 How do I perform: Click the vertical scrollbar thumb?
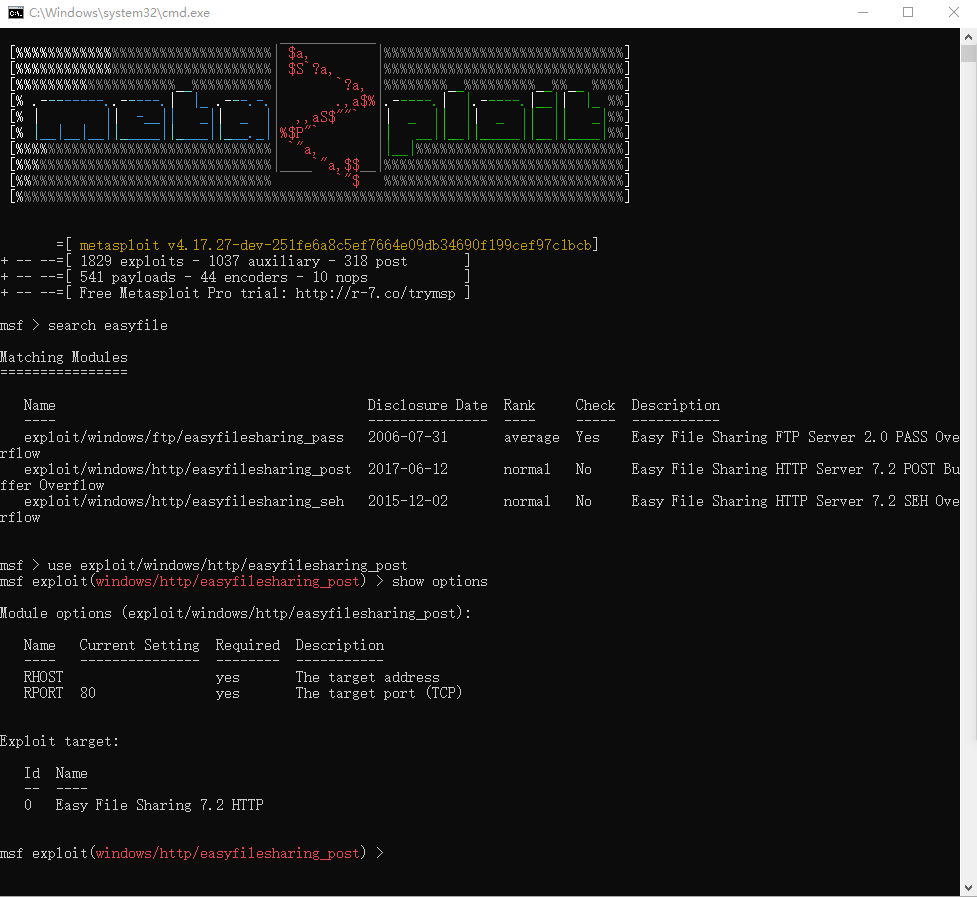pos(968,54)
